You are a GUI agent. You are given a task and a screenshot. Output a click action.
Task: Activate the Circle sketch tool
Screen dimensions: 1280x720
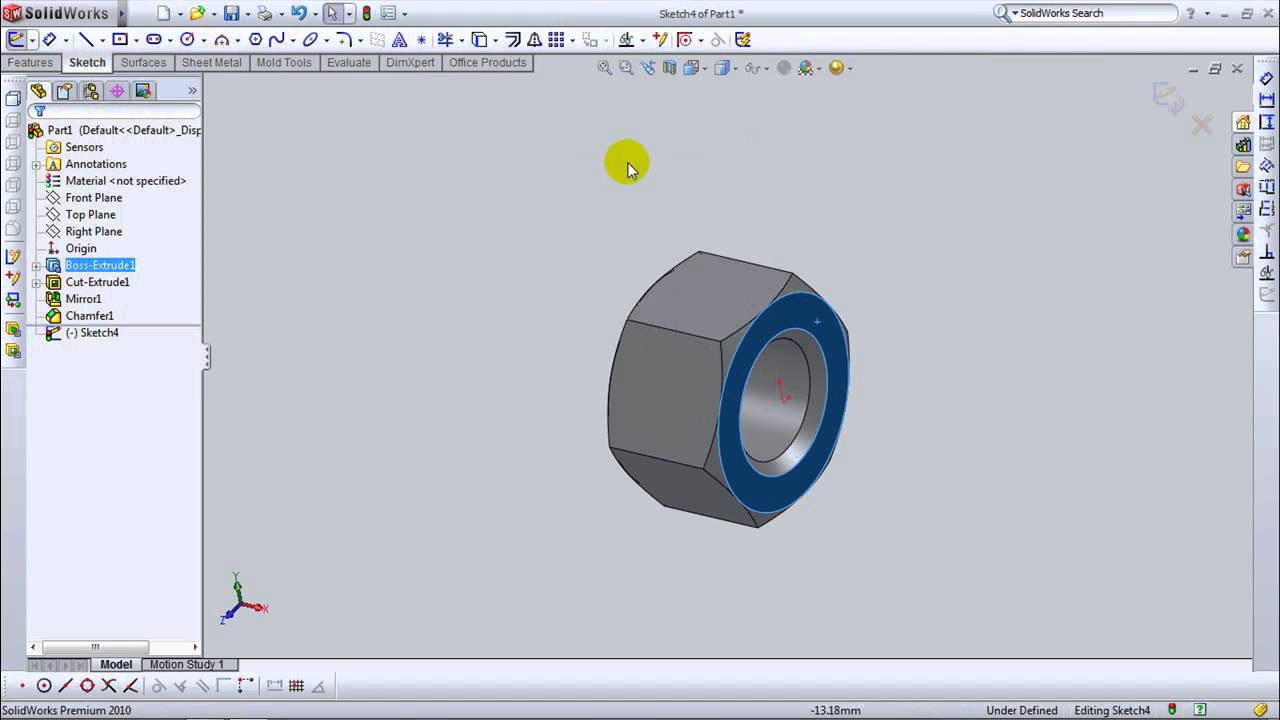tap(186, 40)
